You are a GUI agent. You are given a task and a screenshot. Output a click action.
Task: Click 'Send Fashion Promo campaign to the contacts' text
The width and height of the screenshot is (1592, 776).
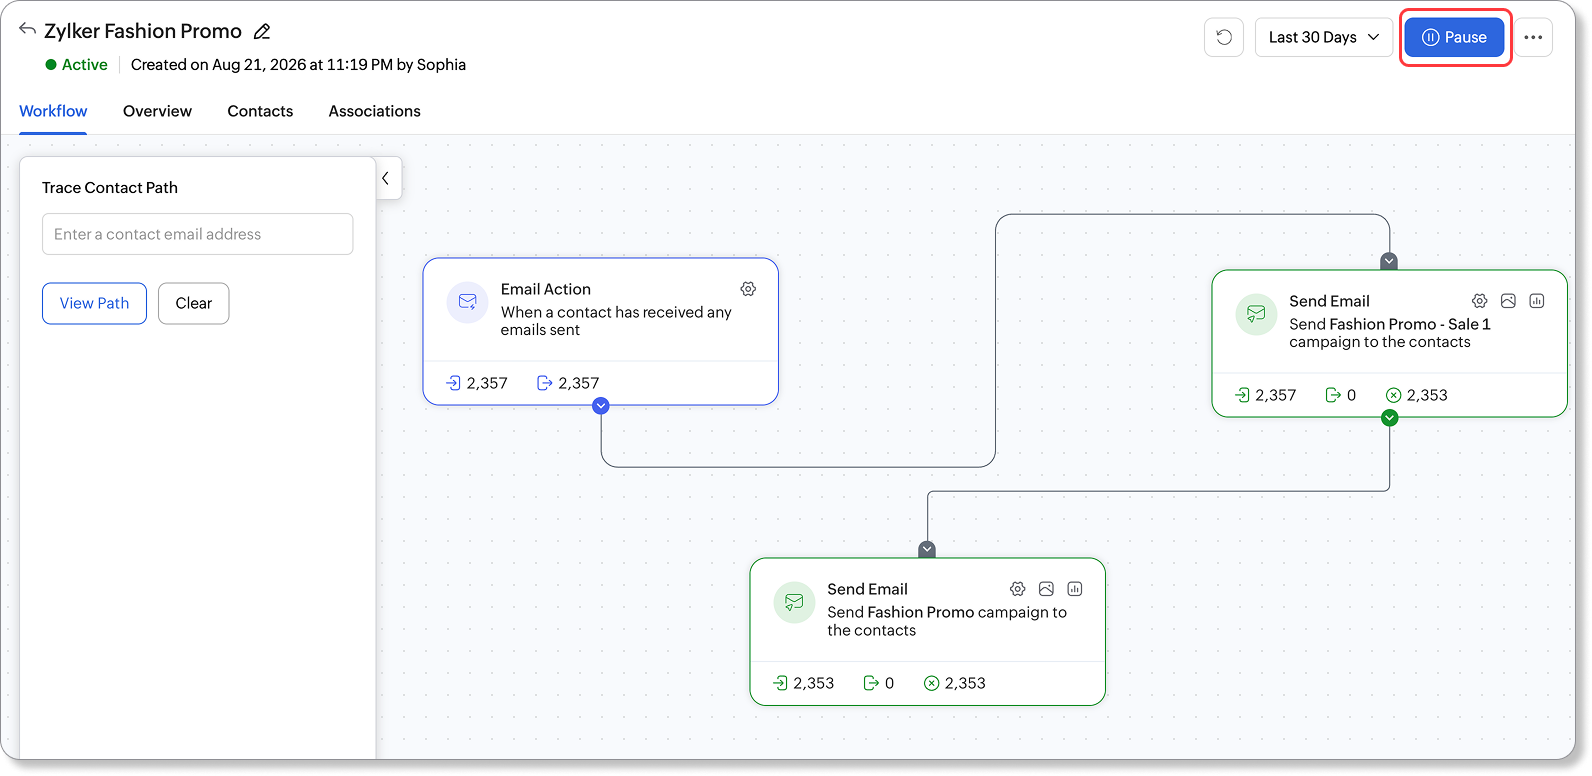coord(947,621)
